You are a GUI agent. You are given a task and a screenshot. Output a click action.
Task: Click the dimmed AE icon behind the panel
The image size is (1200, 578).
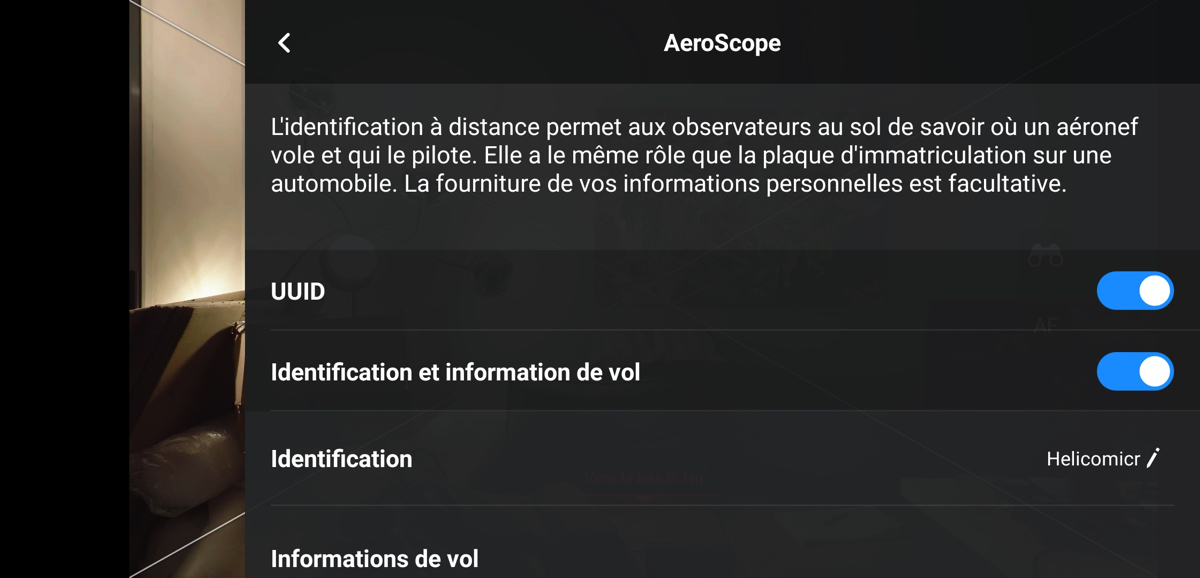1045,325
